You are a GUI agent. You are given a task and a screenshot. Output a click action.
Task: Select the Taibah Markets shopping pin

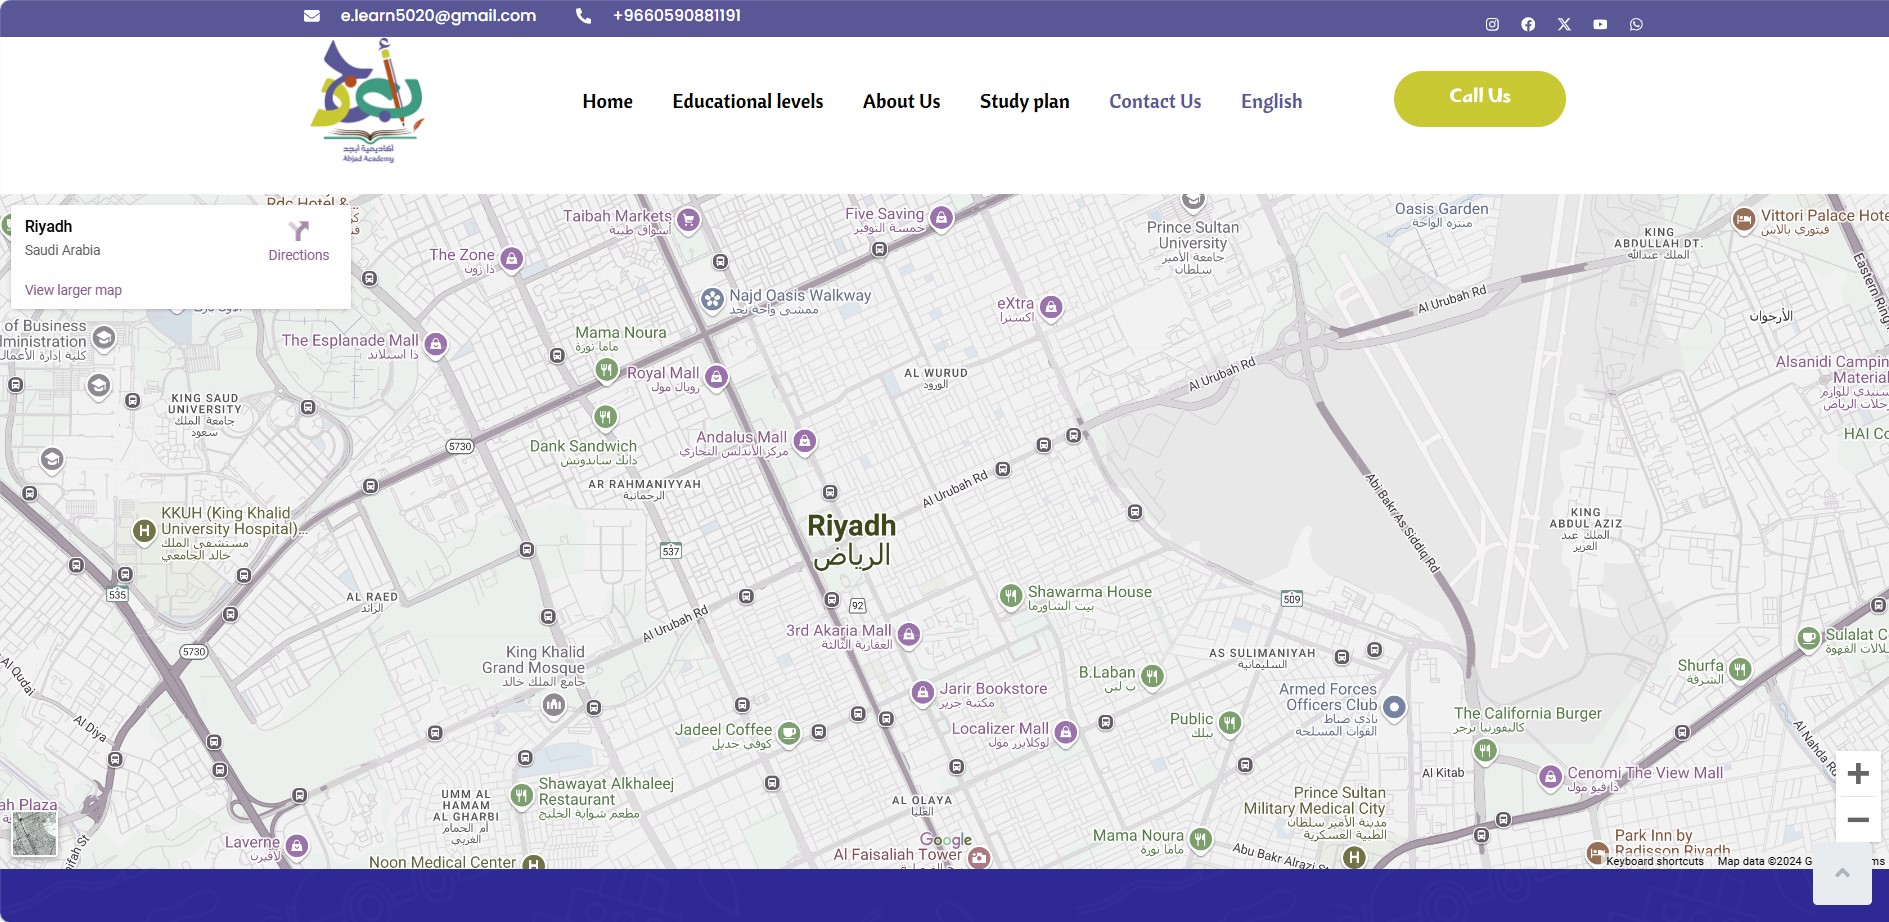coord(688,219)
